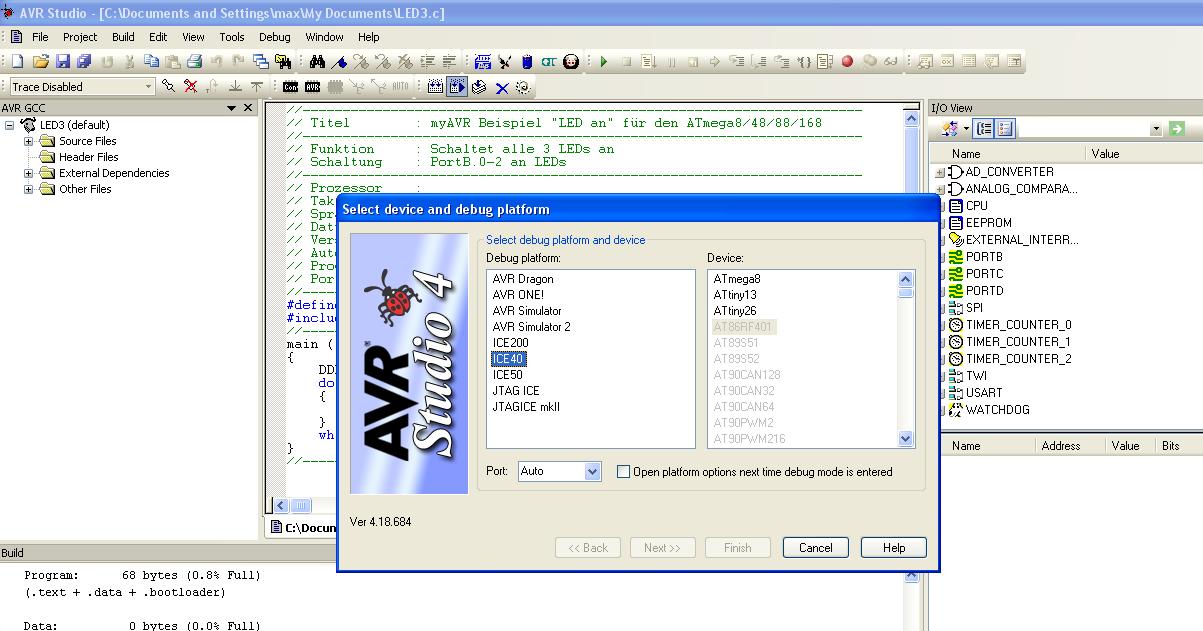Screen dimensions: 1203x631
Task: Click the red crossed-out probe icon
Action: [190, 87]
